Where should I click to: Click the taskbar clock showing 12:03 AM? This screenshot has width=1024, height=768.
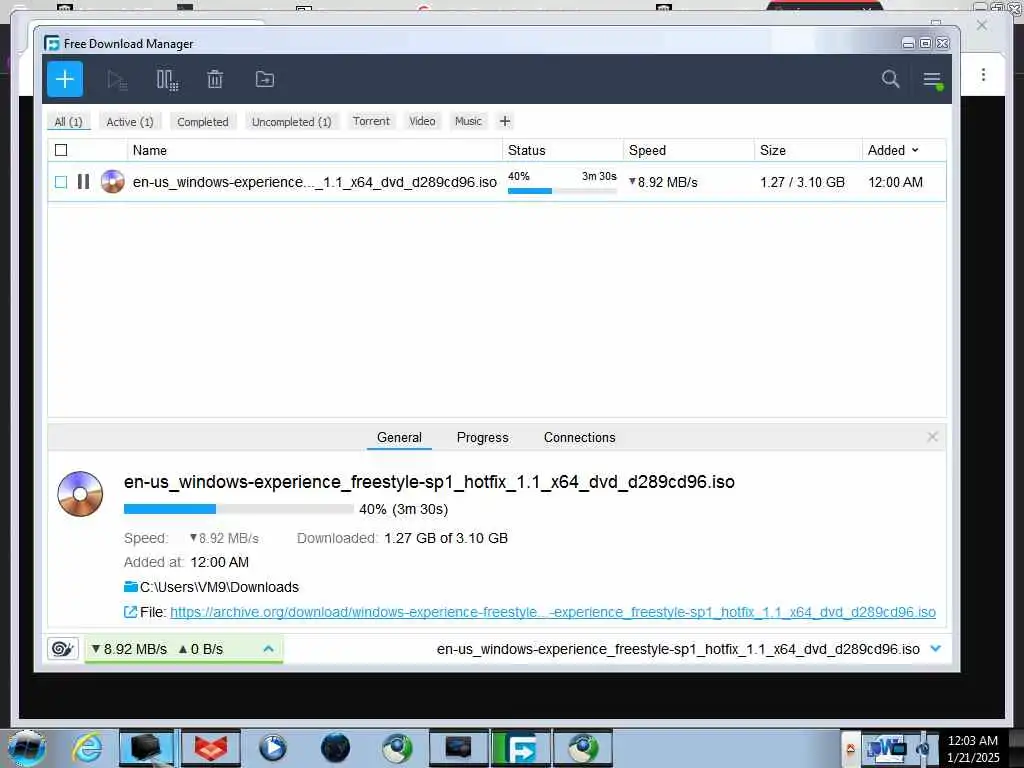coord(972,748)
